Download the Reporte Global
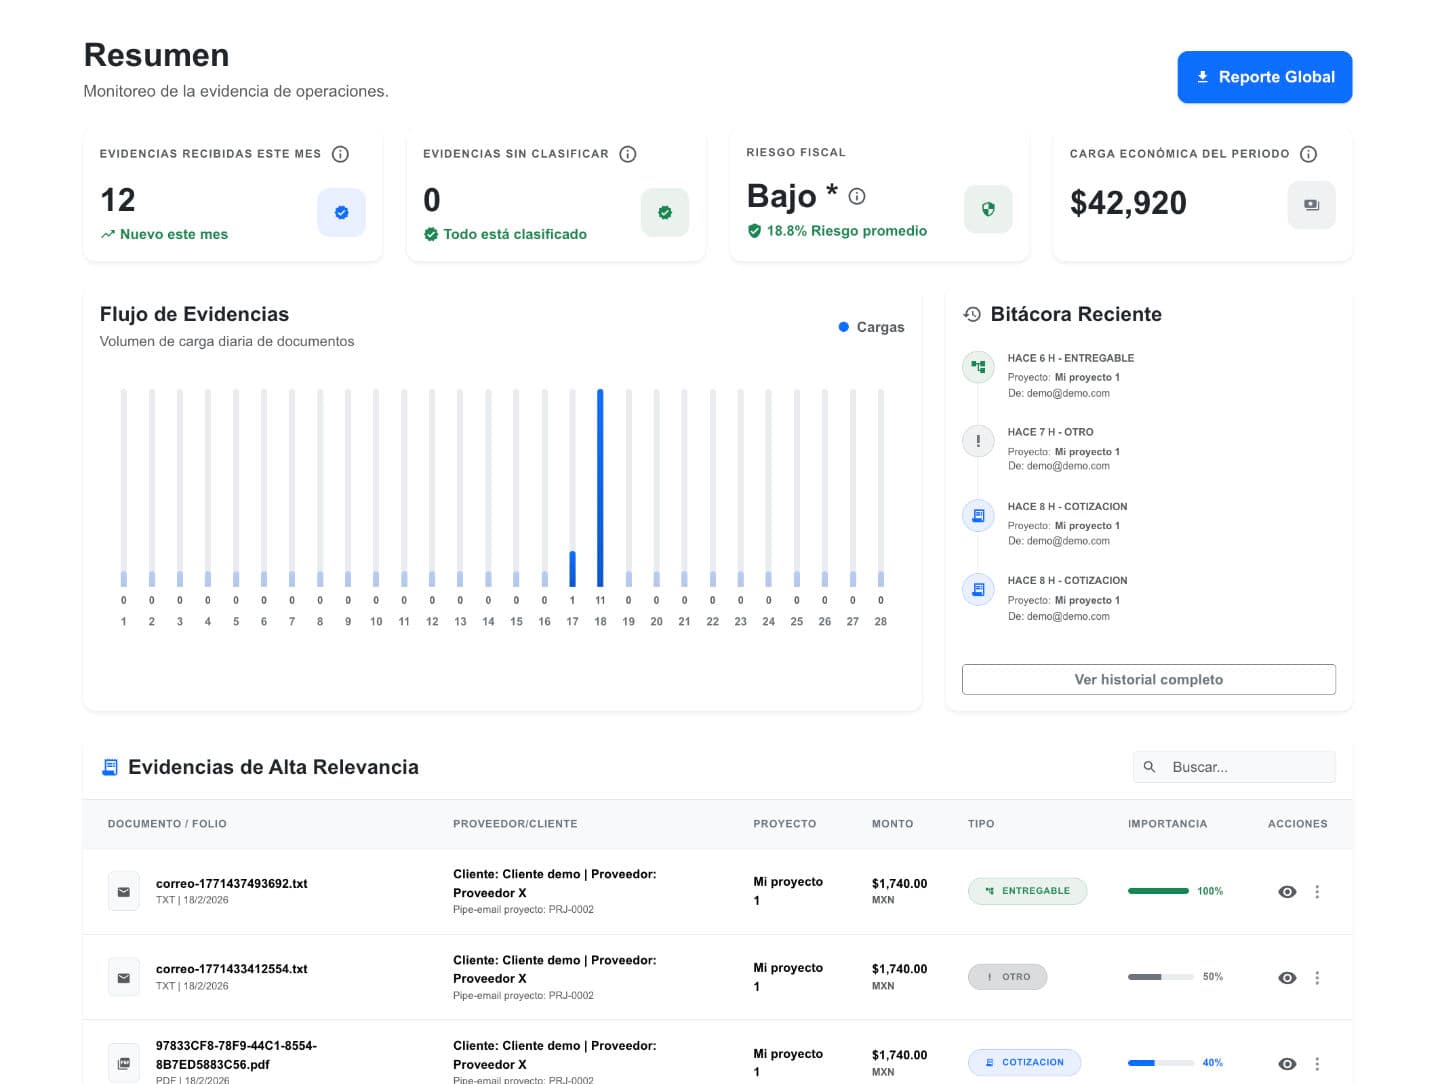 (1264, 77)
